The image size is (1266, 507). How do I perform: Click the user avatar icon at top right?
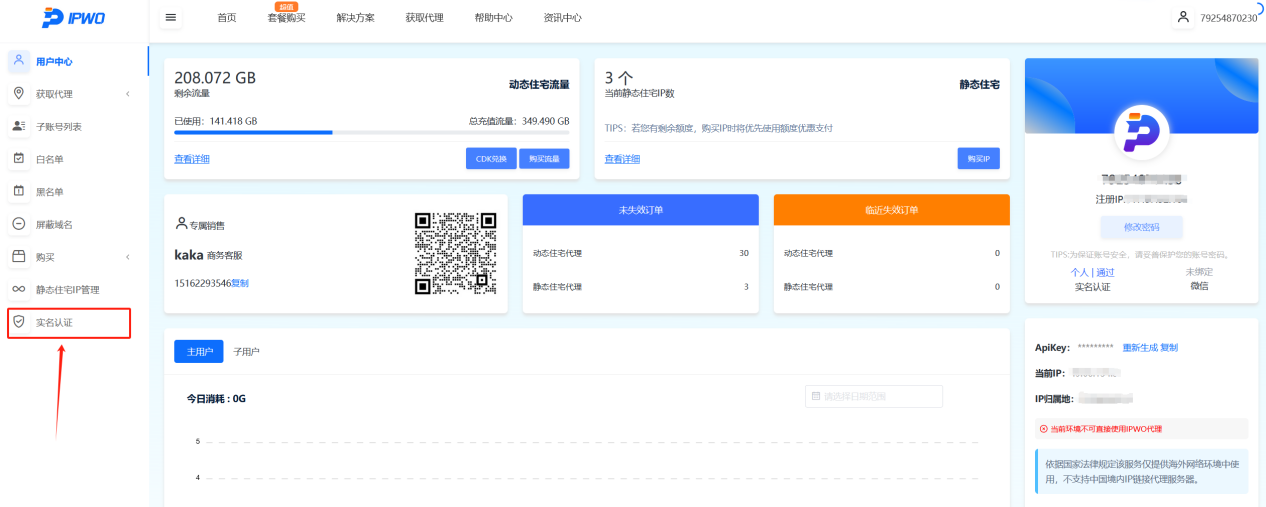pyautogui.click(x=1183, y=17)
